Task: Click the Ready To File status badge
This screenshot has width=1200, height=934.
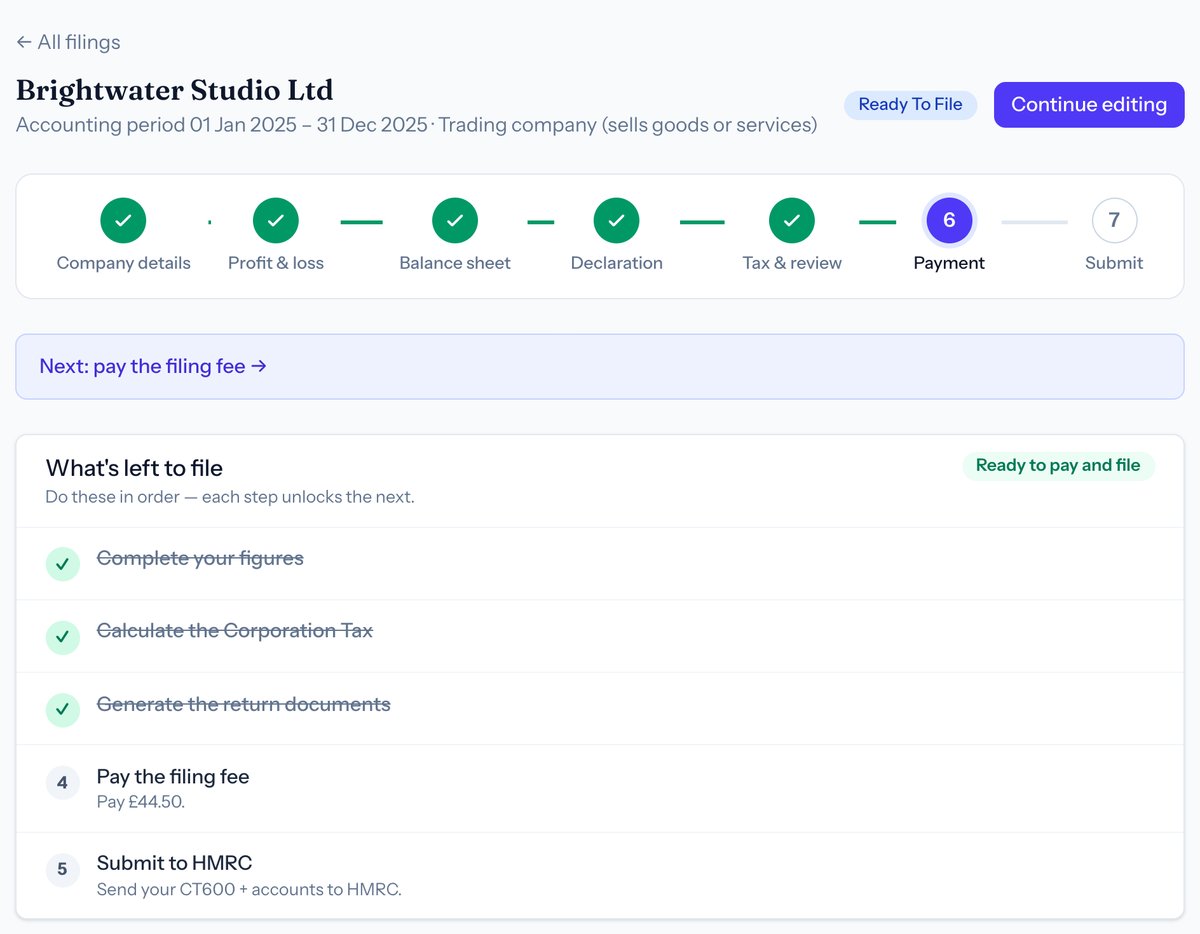Action: pyautogui.click(x=910, y=105)
